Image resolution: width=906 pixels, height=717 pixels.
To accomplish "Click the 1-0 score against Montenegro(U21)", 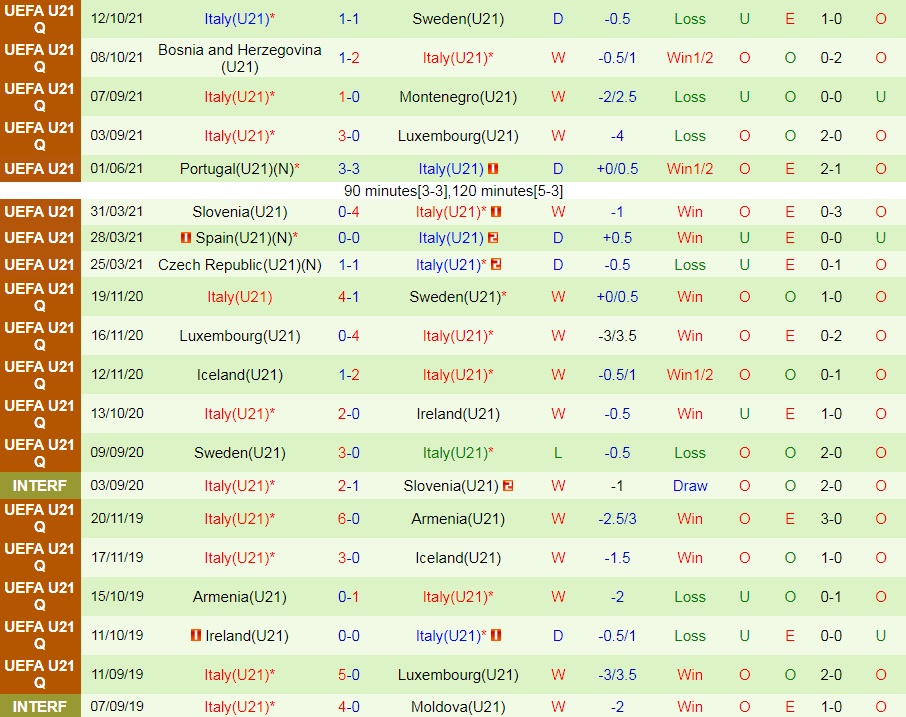I will click(349, 96).
